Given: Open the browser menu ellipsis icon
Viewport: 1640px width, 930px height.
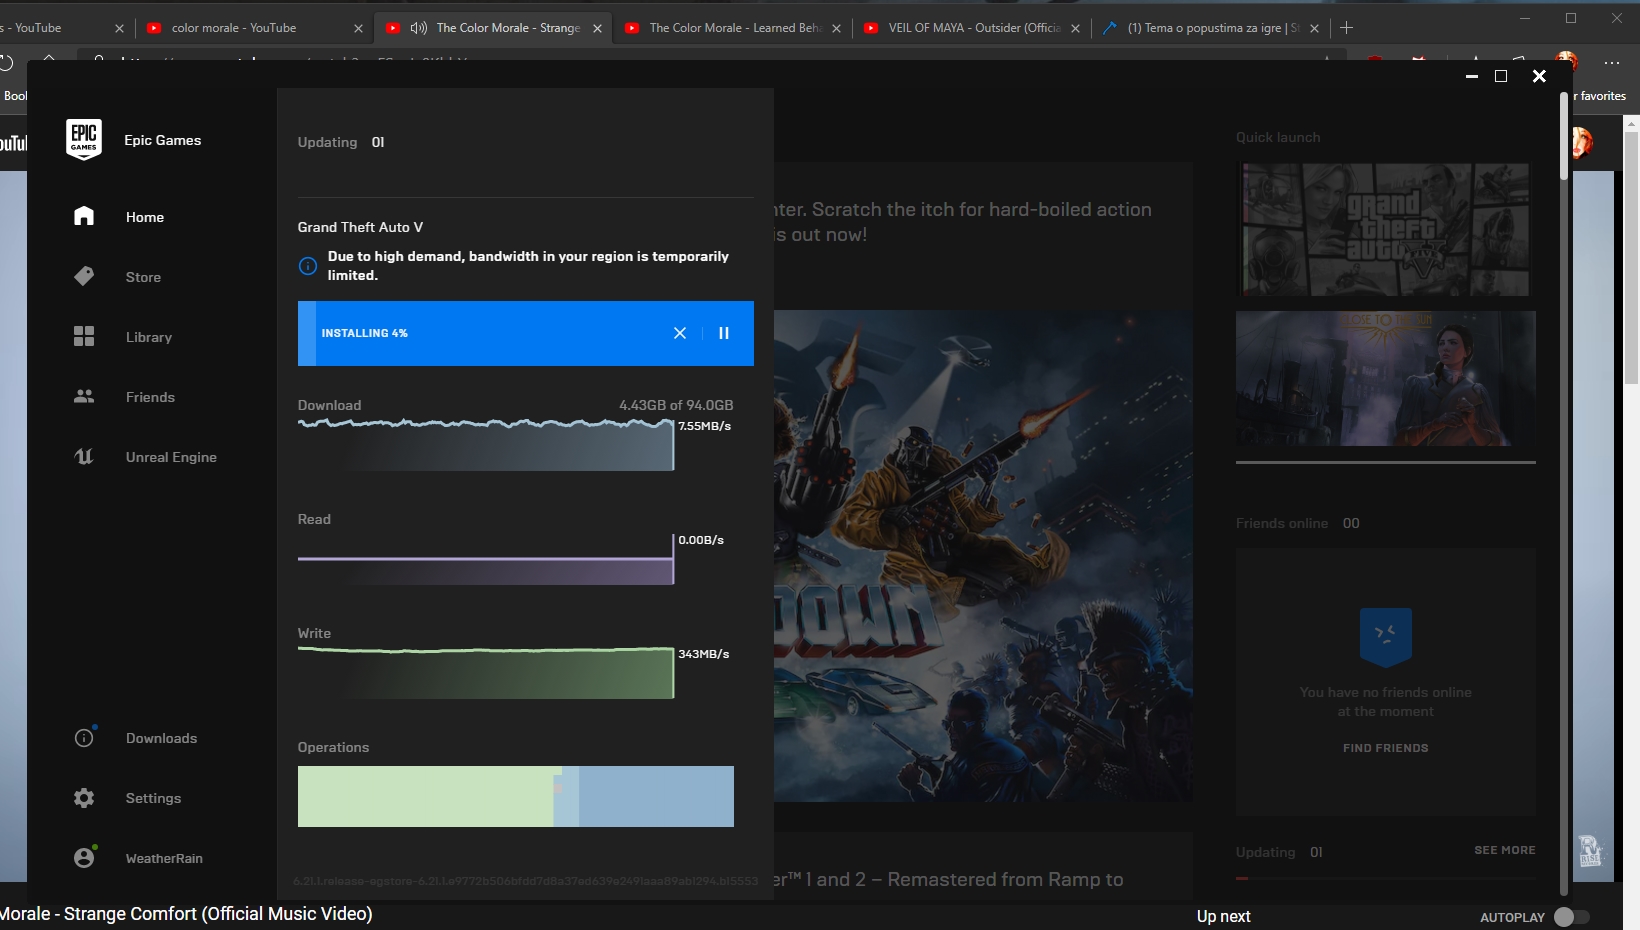Looking at the screenshot, I should coord(1611,62).
